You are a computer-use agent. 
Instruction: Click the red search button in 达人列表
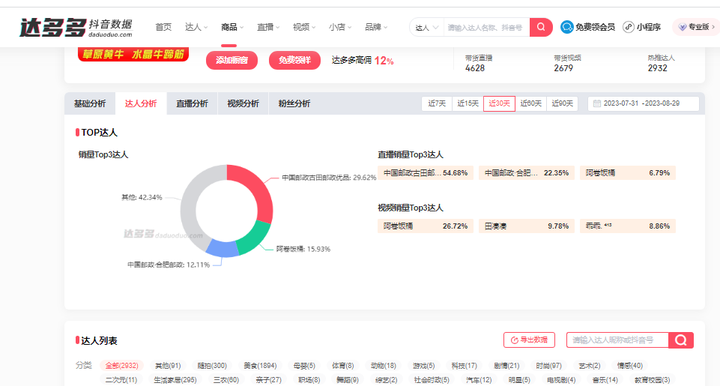click(x=681, y=340)
